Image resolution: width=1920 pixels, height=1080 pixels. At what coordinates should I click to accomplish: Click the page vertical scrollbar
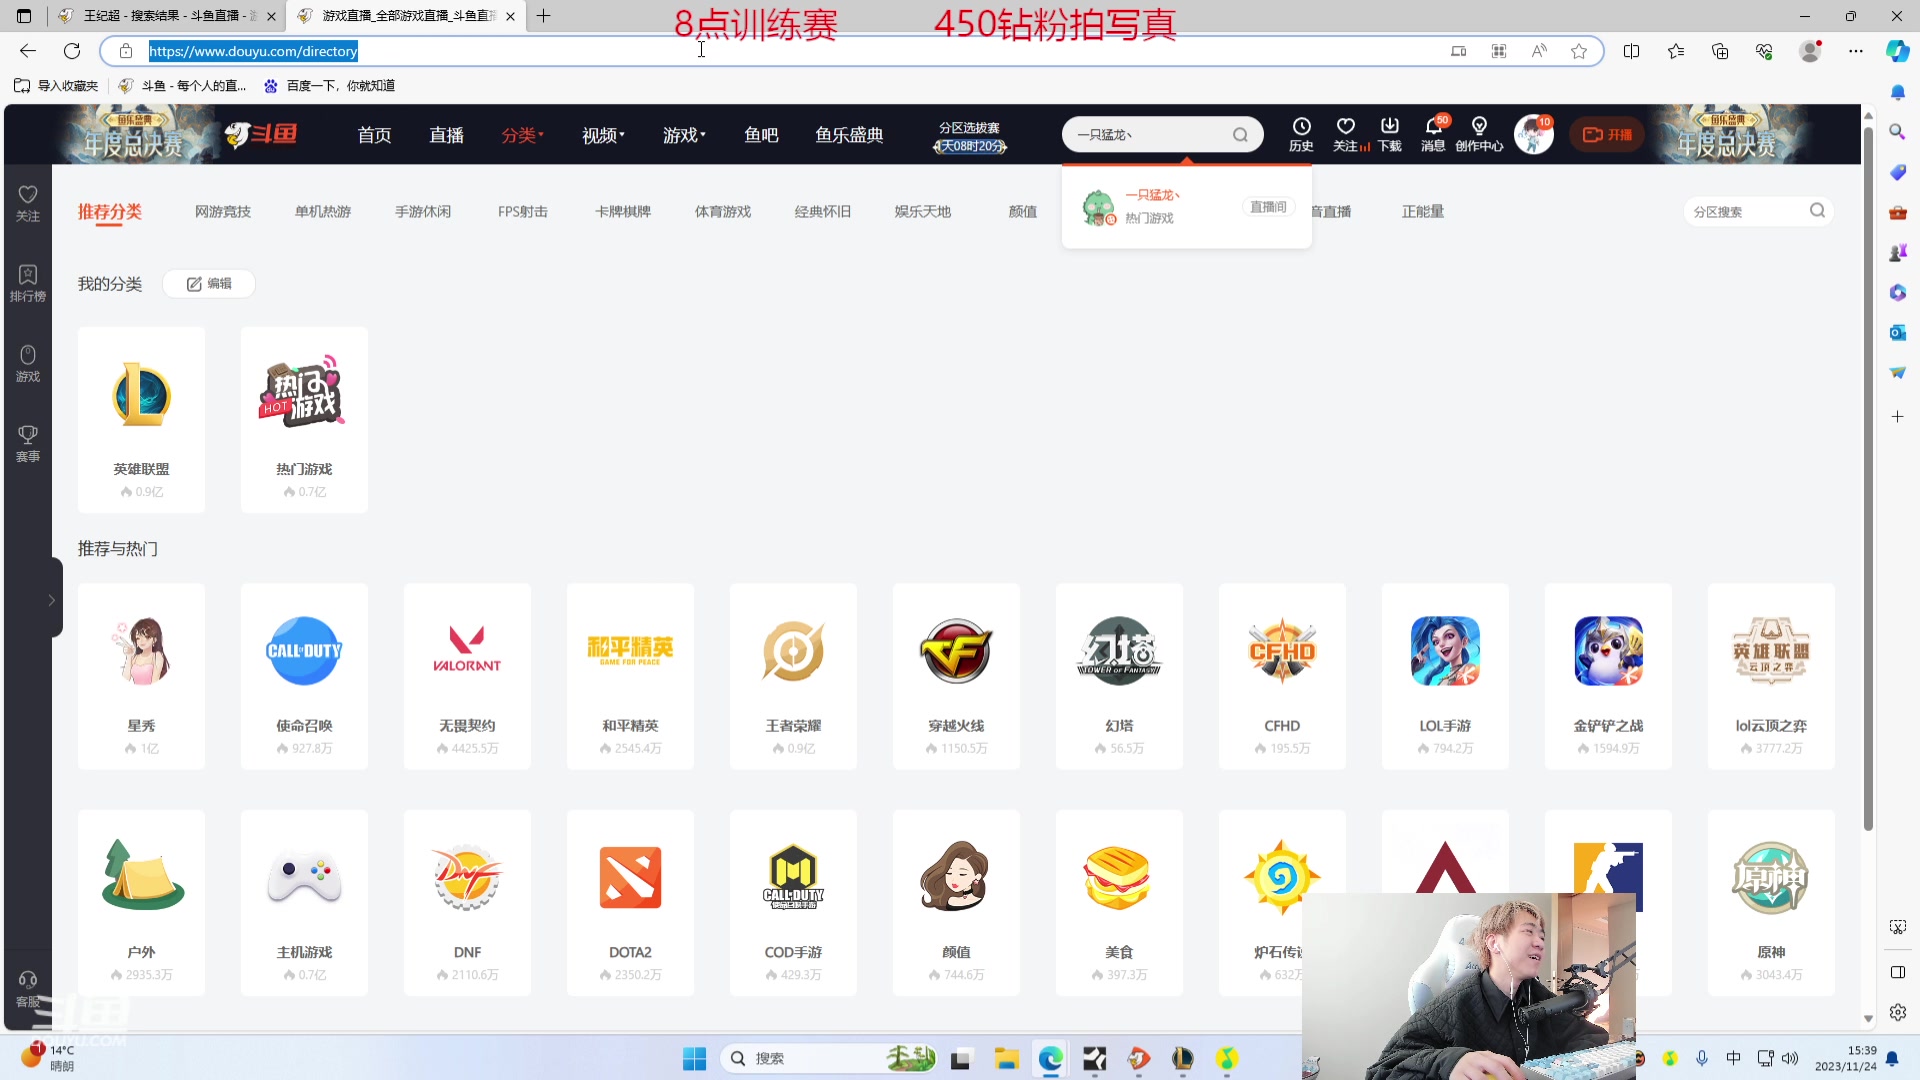(1868, 480)
